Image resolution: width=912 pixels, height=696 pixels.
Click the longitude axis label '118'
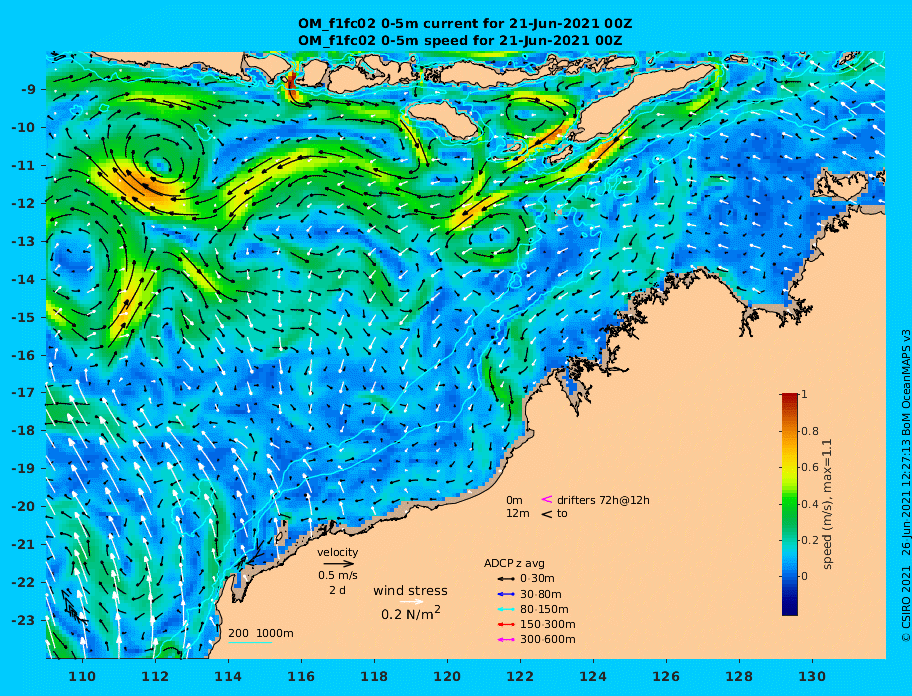(374, 676)
